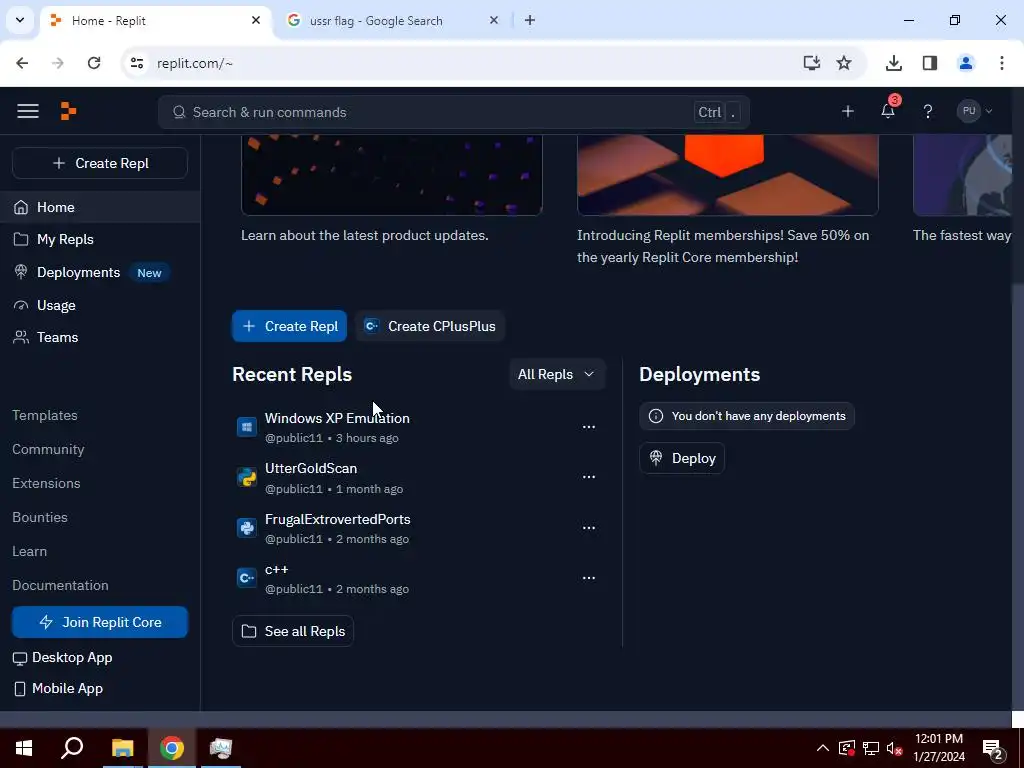1024x768 pixels.
Task: Click the UtterGoldScan Python icon
Action: point(247,477)
